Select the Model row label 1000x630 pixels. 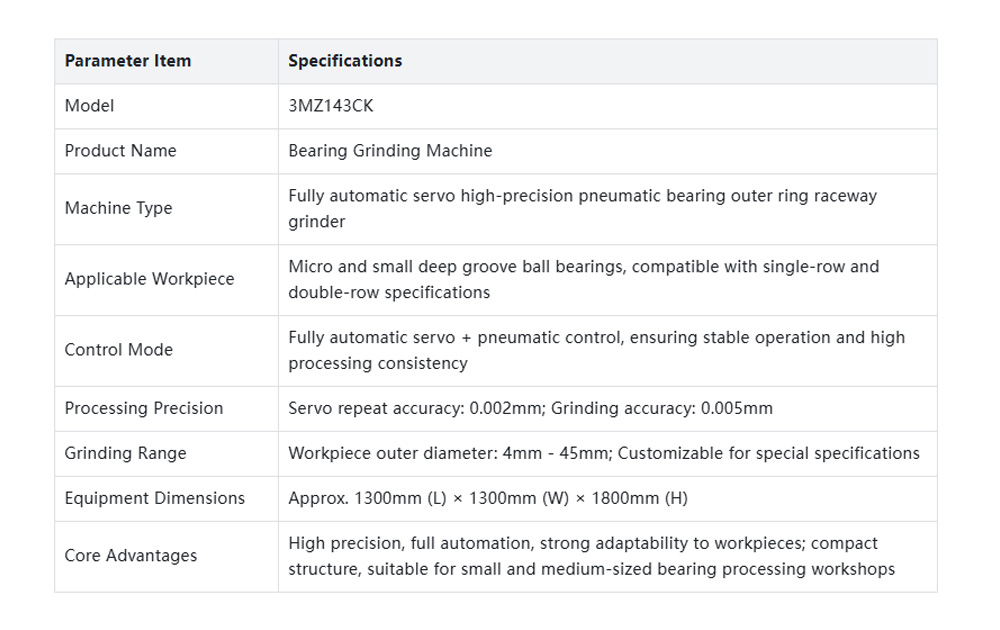click(89, 106)
